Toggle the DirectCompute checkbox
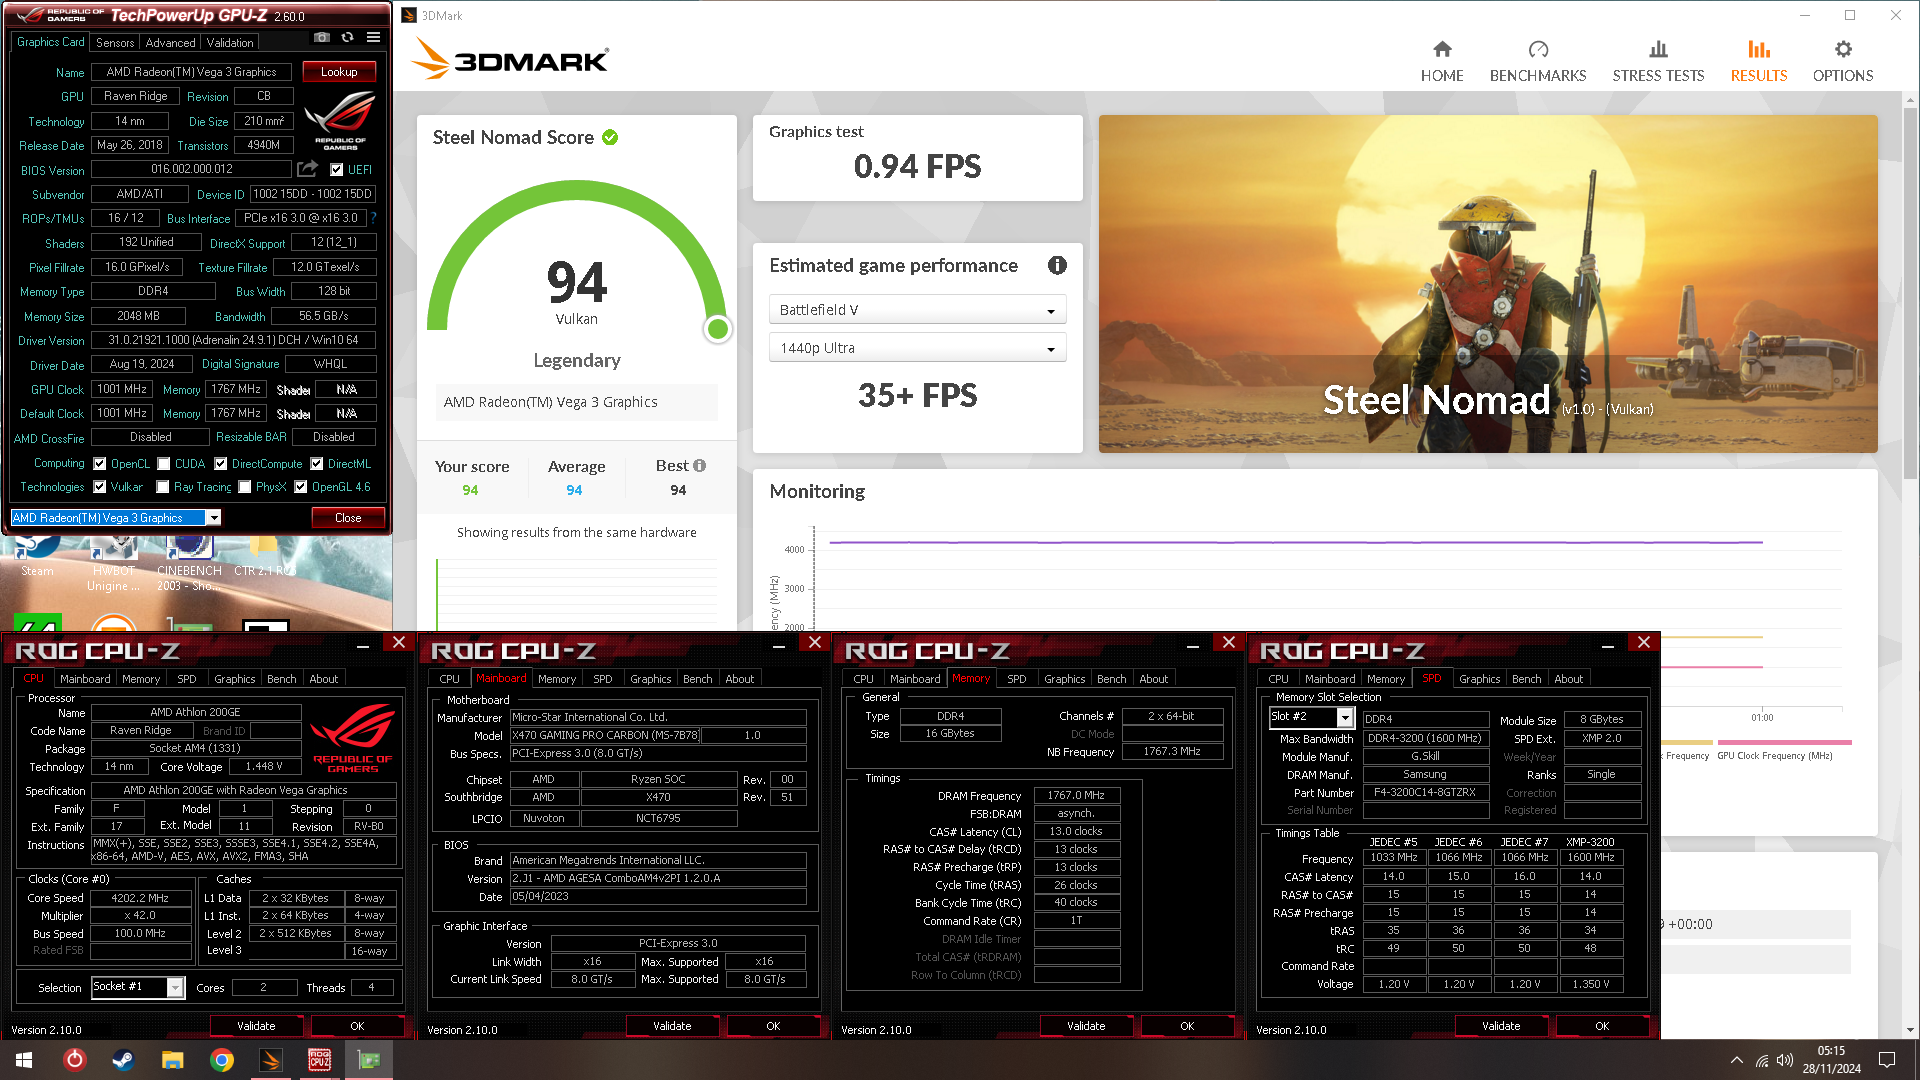Image resolution: width=1920 pixels, height=1080 pixels. point(221,464)
